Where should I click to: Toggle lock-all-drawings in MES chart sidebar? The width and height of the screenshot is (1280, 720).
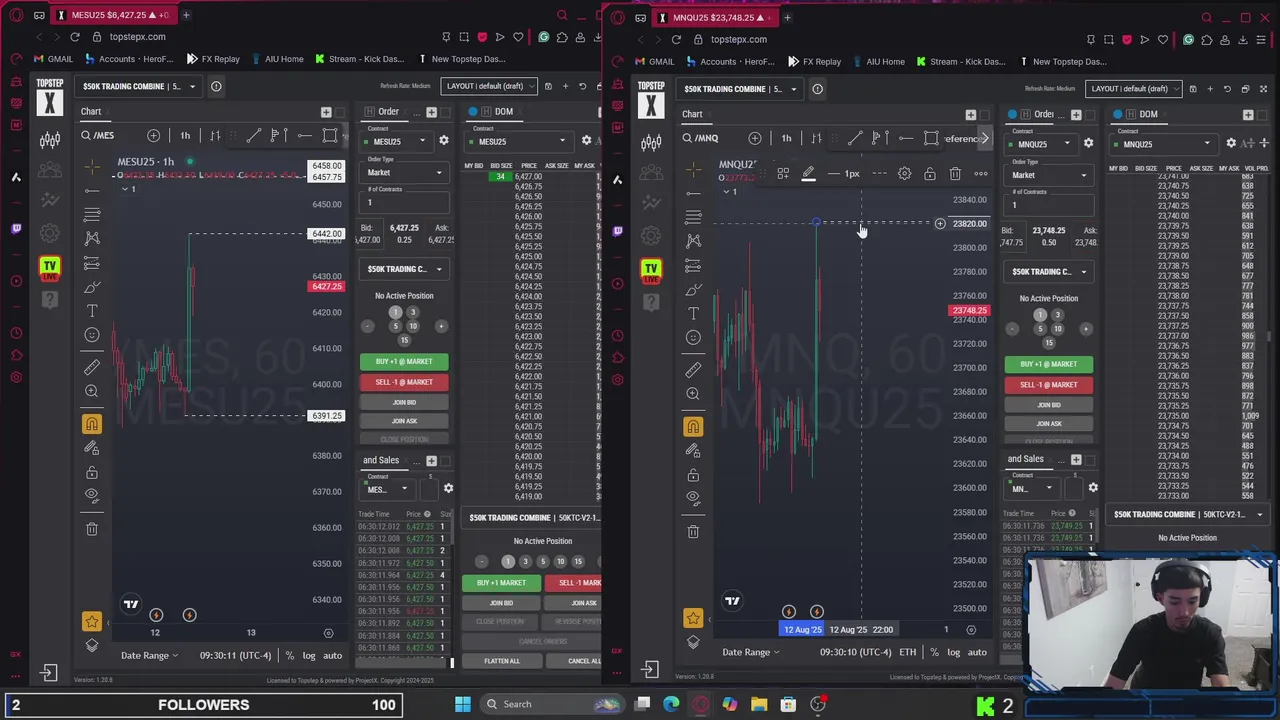[92, 472]
